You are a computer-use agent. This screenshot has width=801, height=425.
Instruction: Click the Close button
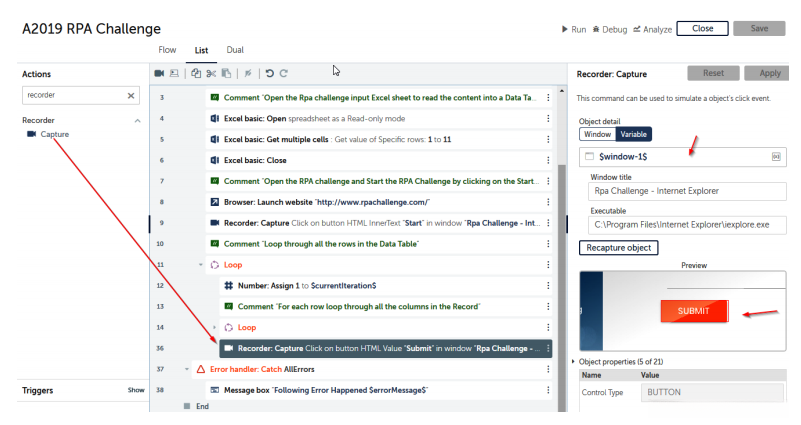point(702,29)
